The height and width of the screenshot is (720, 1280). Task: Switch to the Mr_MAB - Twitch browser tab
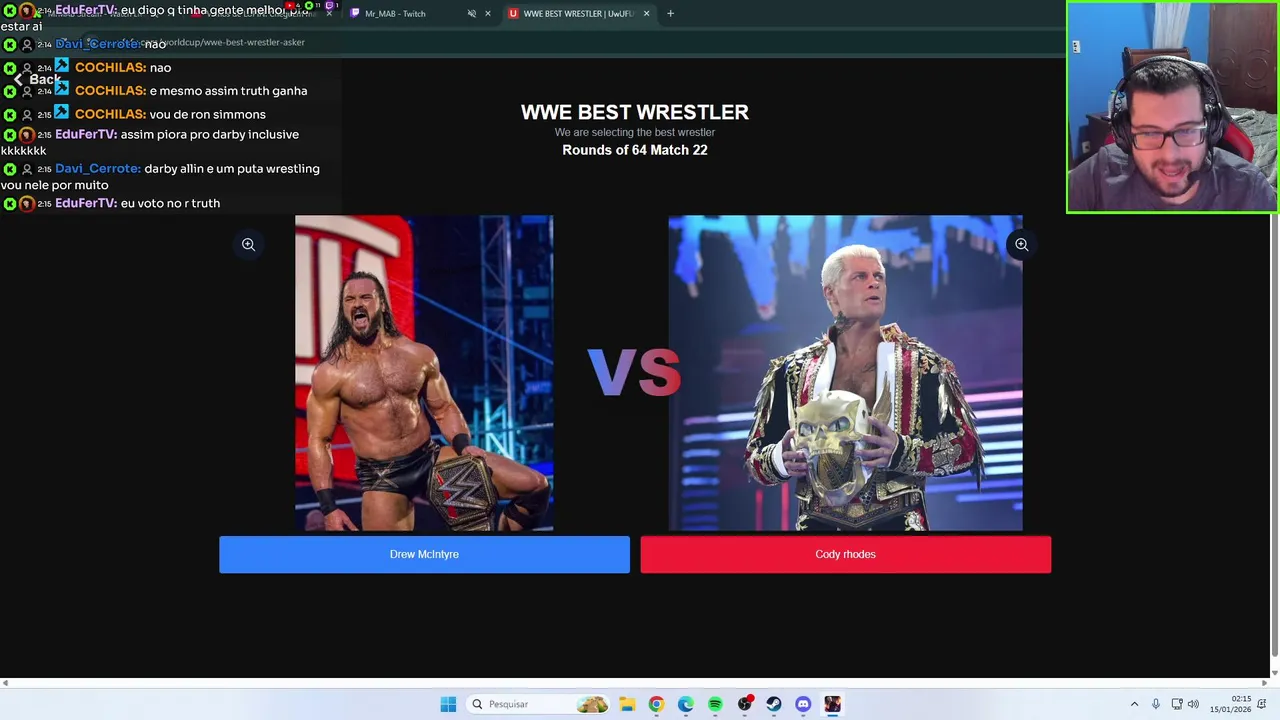(x=395, y=14)
